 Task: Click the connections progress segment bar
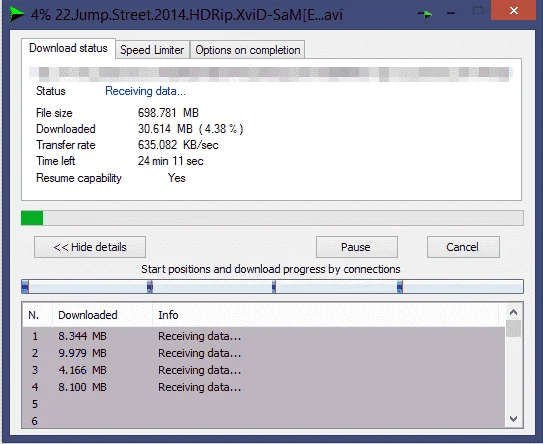coord(272,287)
